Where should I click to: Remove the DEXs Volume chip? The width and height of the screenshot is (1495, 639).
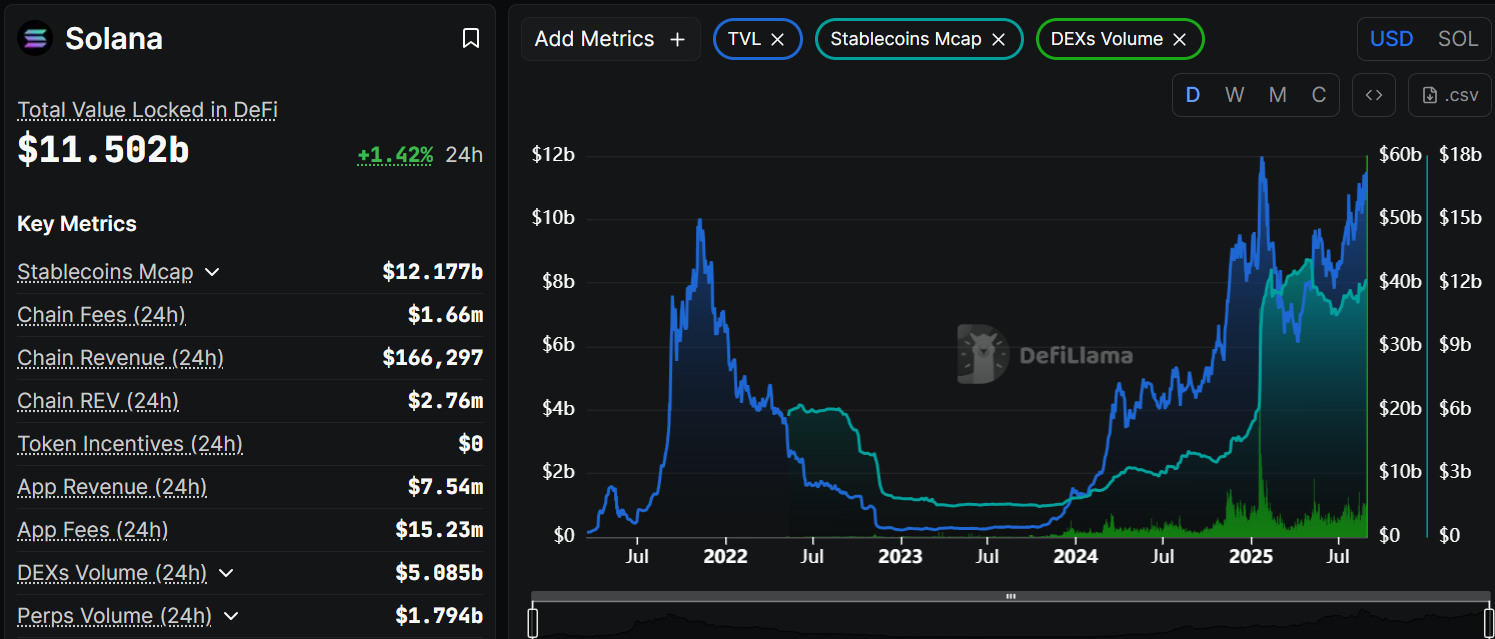click(1179, 39)
